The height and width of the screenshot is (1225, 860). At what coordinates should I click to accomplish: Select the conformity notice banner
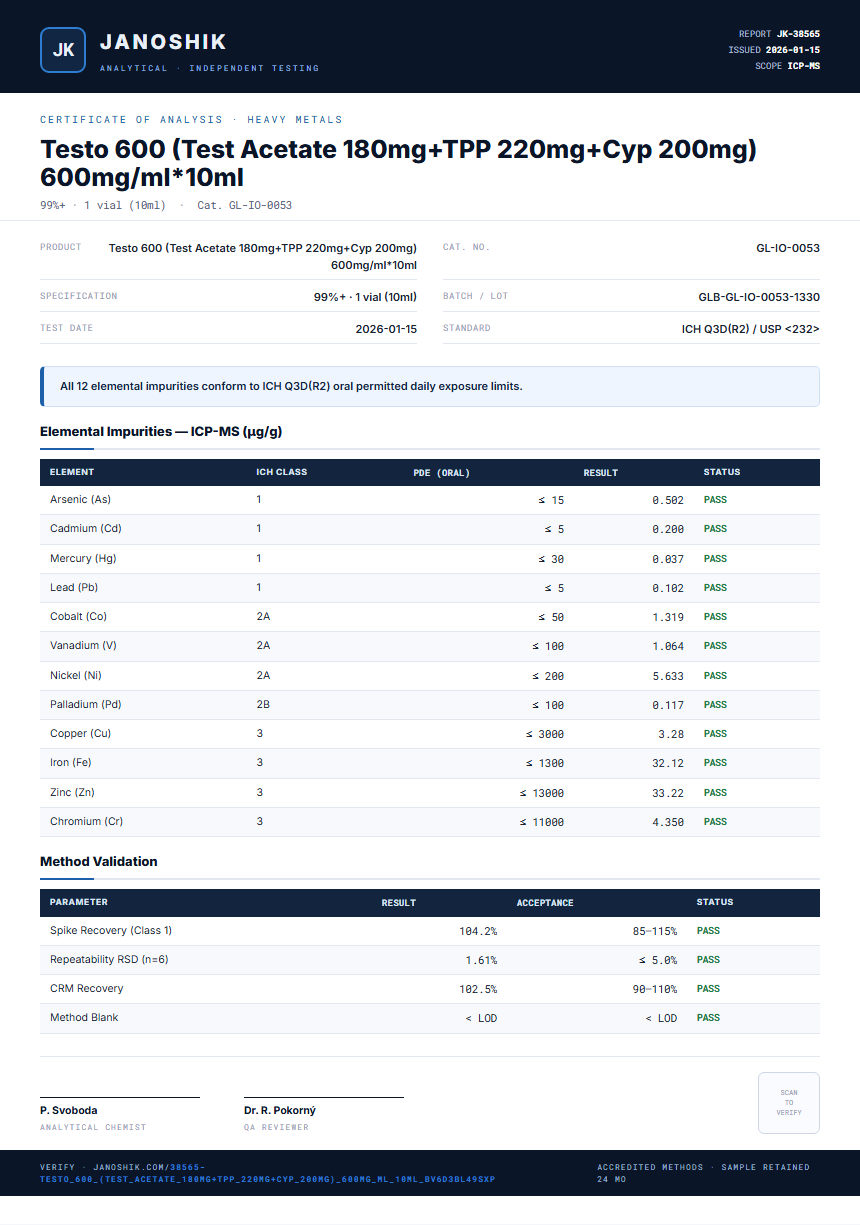[x=430, y=386]
